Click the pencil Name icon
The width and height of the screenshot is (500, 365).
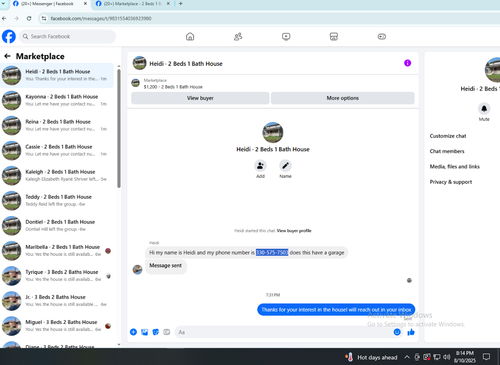(285, 165)
